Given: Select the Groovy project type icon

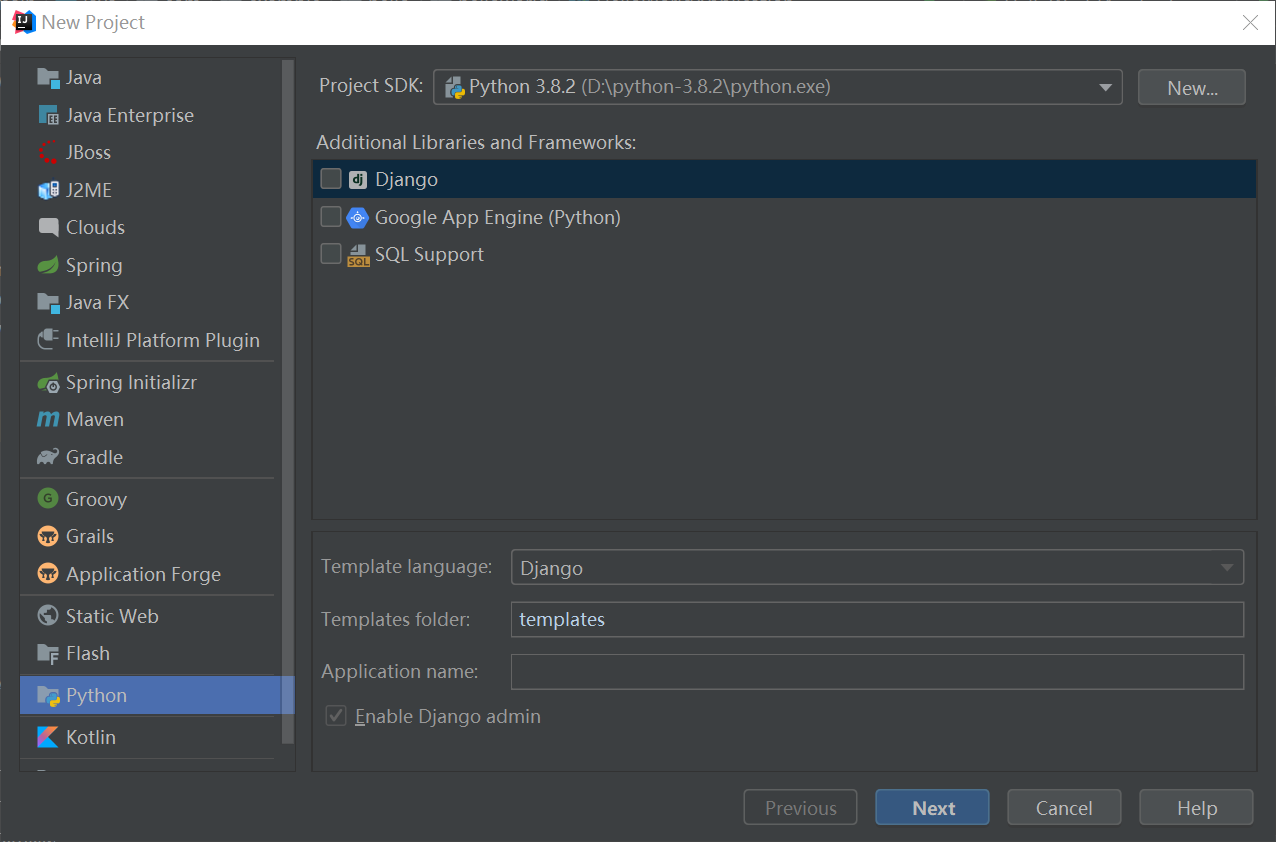Looking at the screenshot, I should pyautogui.click(x=48, y=499).
